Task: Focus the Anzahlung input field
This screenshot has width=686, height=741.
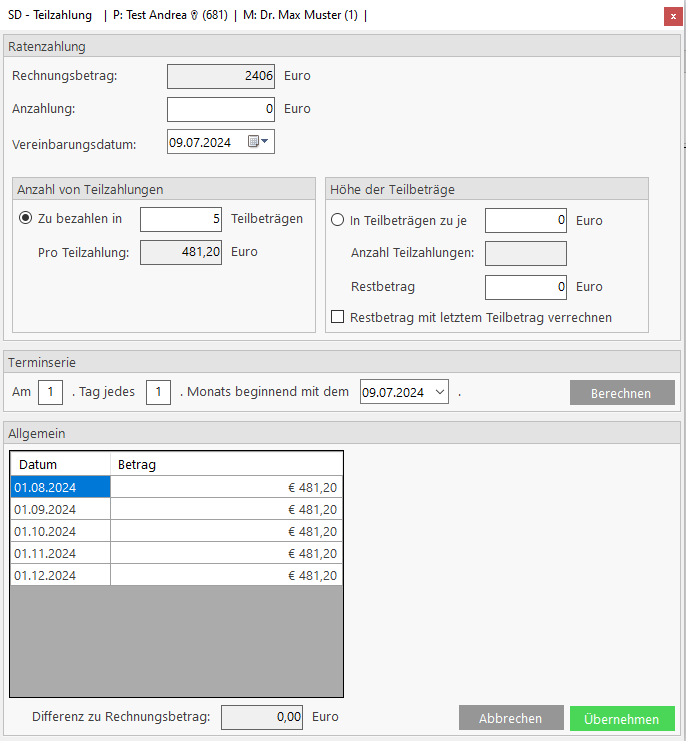Action: click(x=220, y=109)
